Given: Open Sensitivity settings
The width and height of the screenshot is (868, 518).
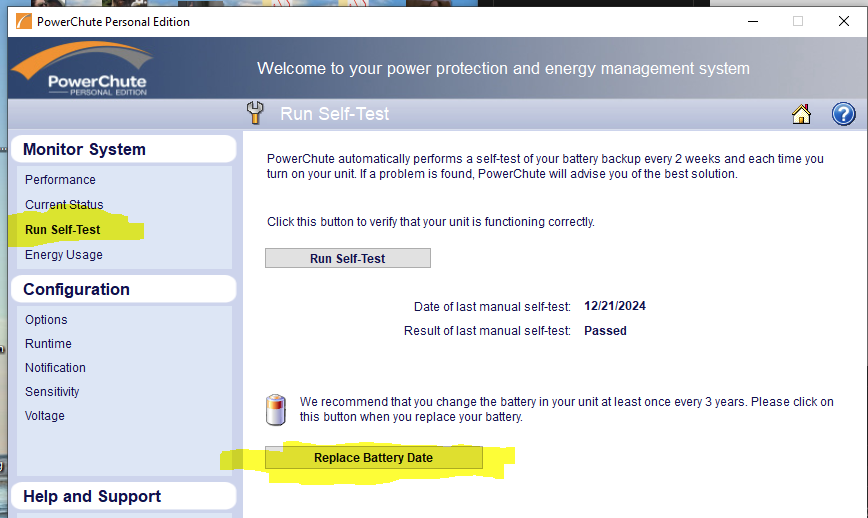Looking at the screenshot, I should [52, 392].
